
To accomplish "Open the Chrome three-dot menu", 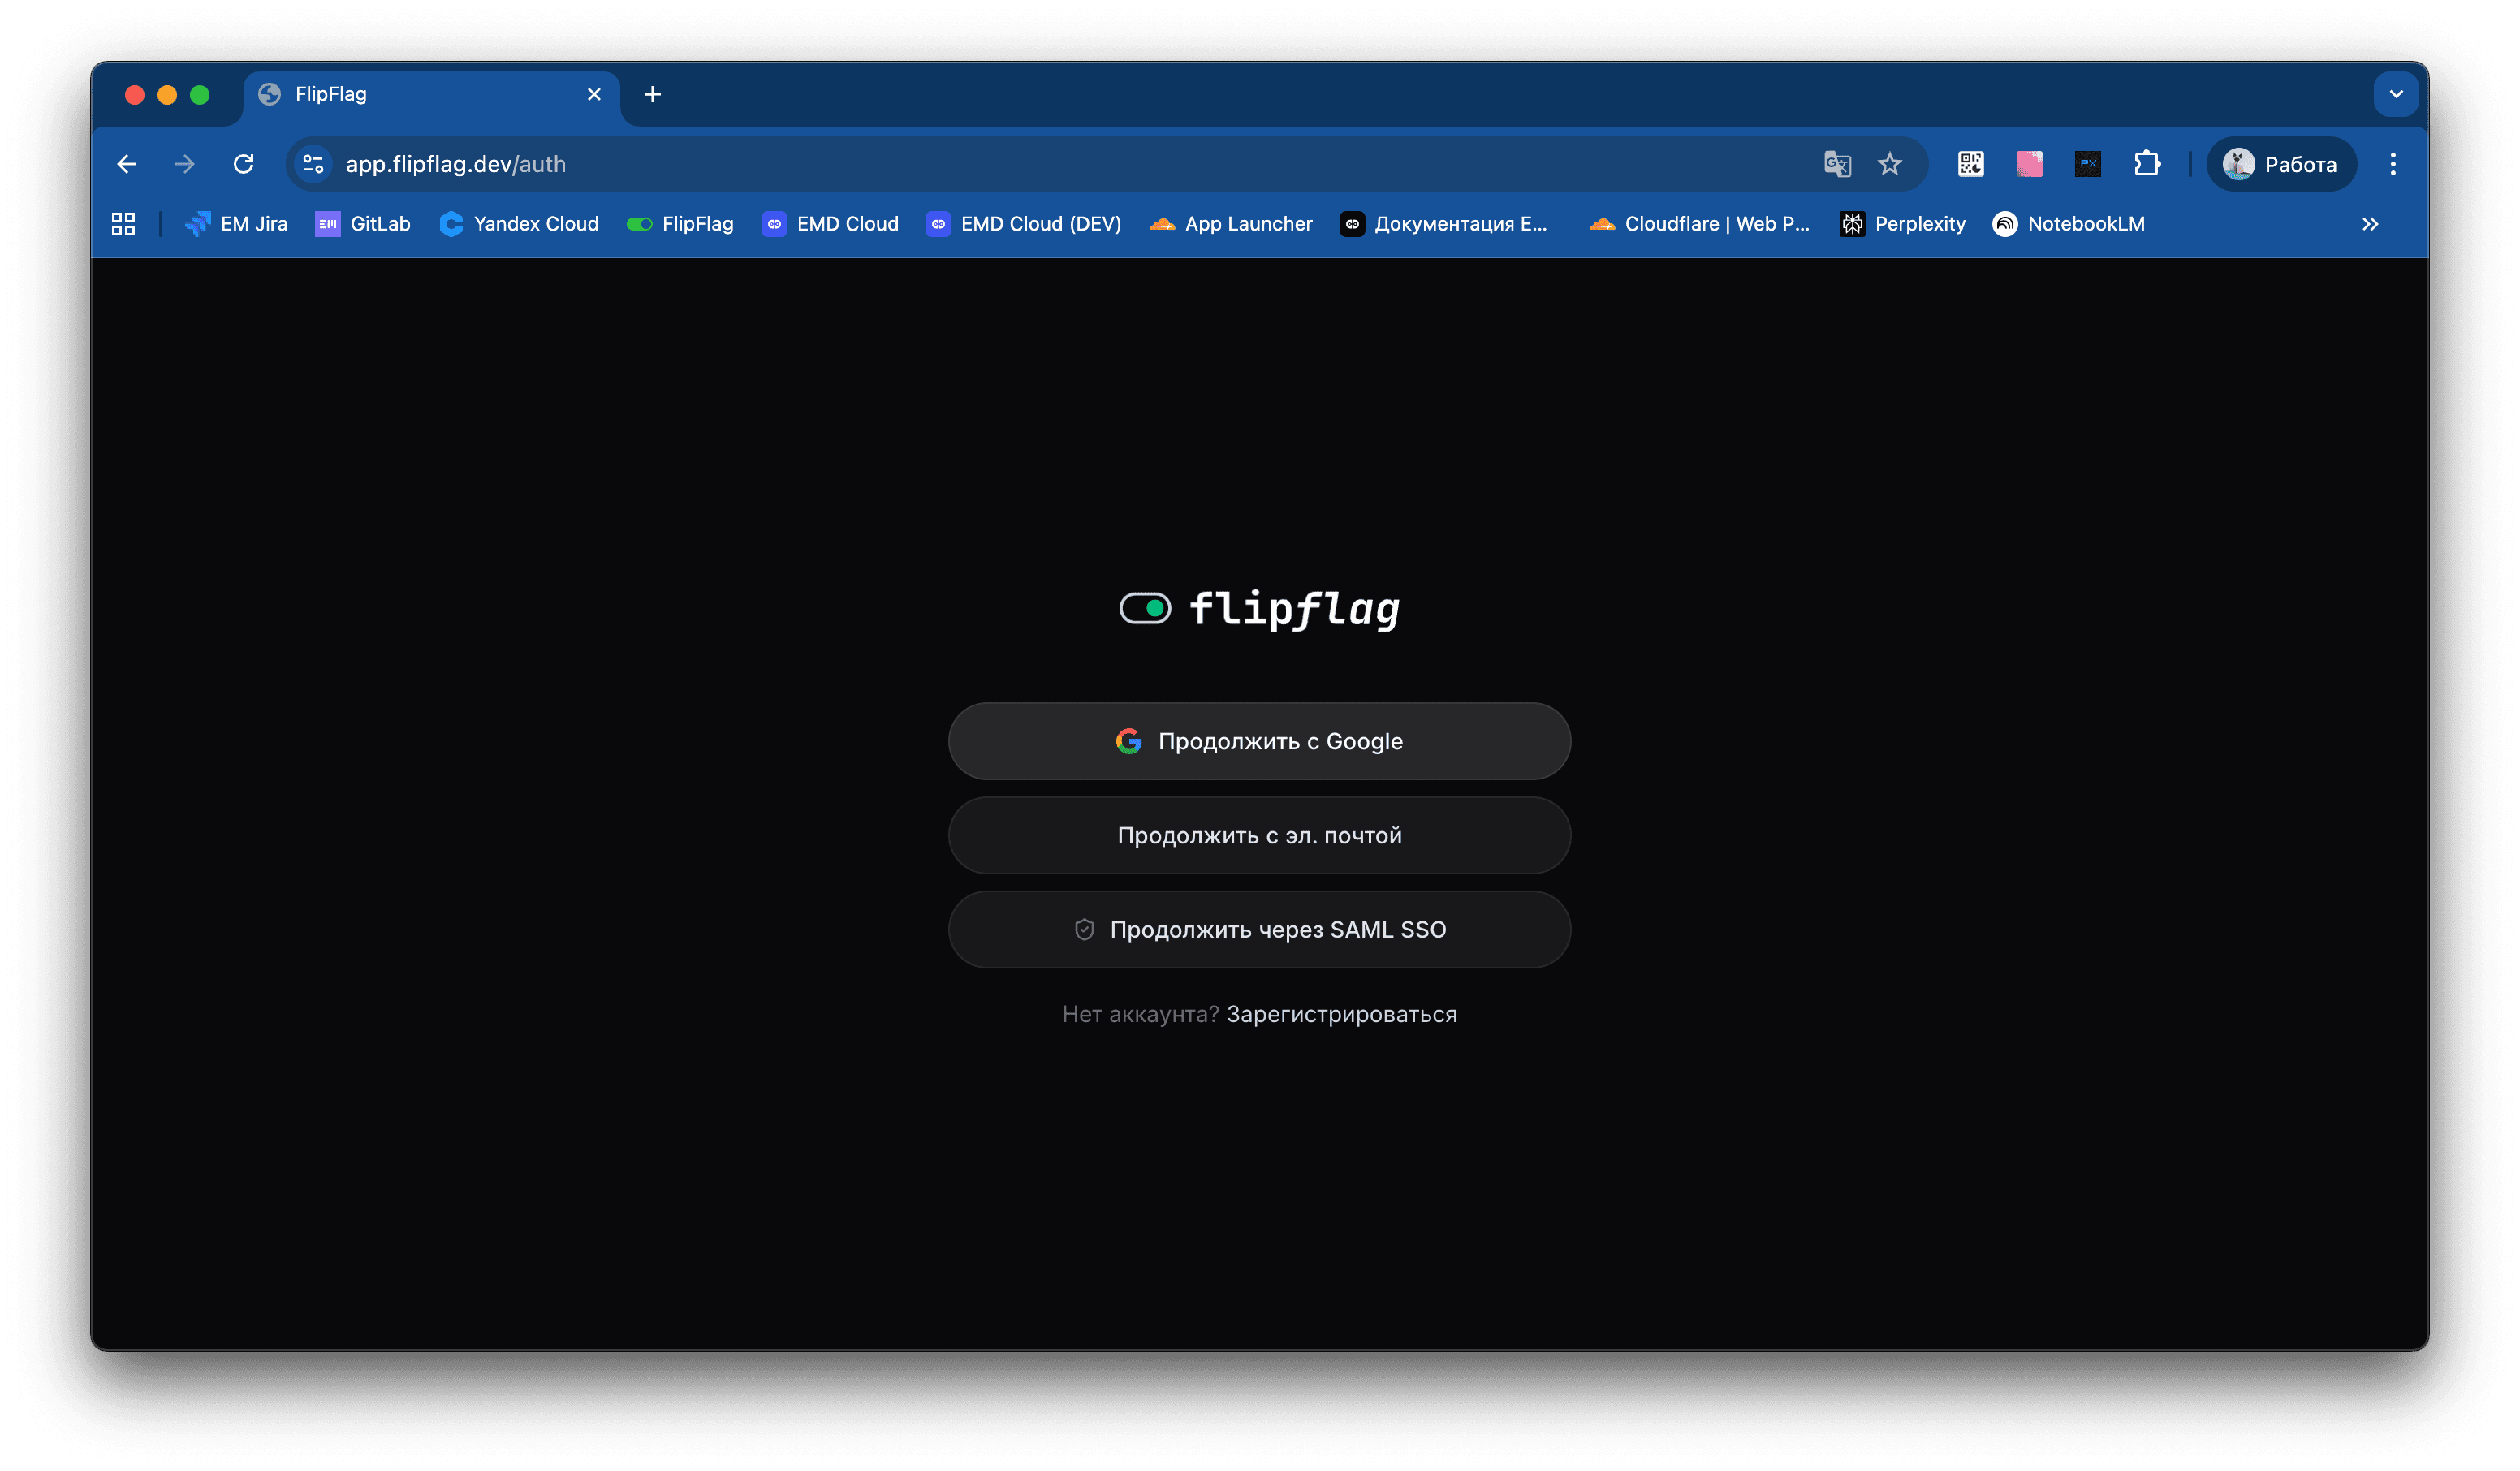I will click(2393, 164).
